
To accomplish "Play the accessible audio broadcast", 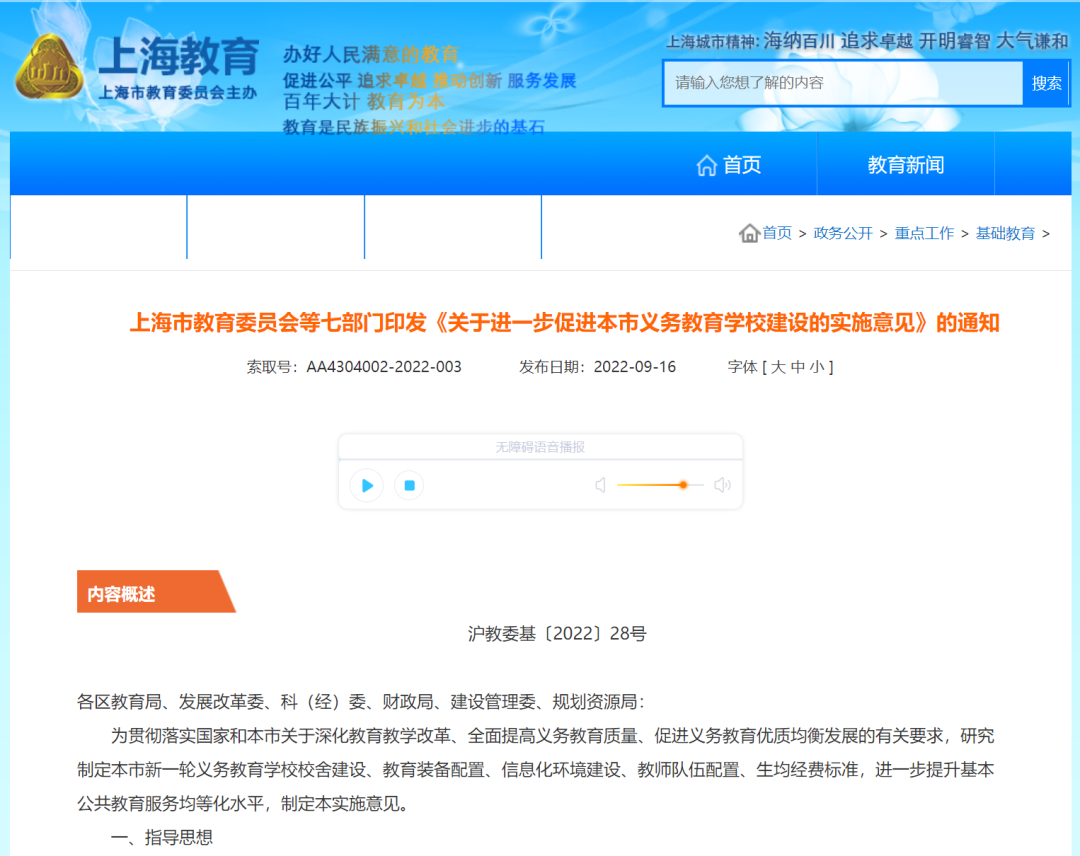I will [x=367, y=486].
